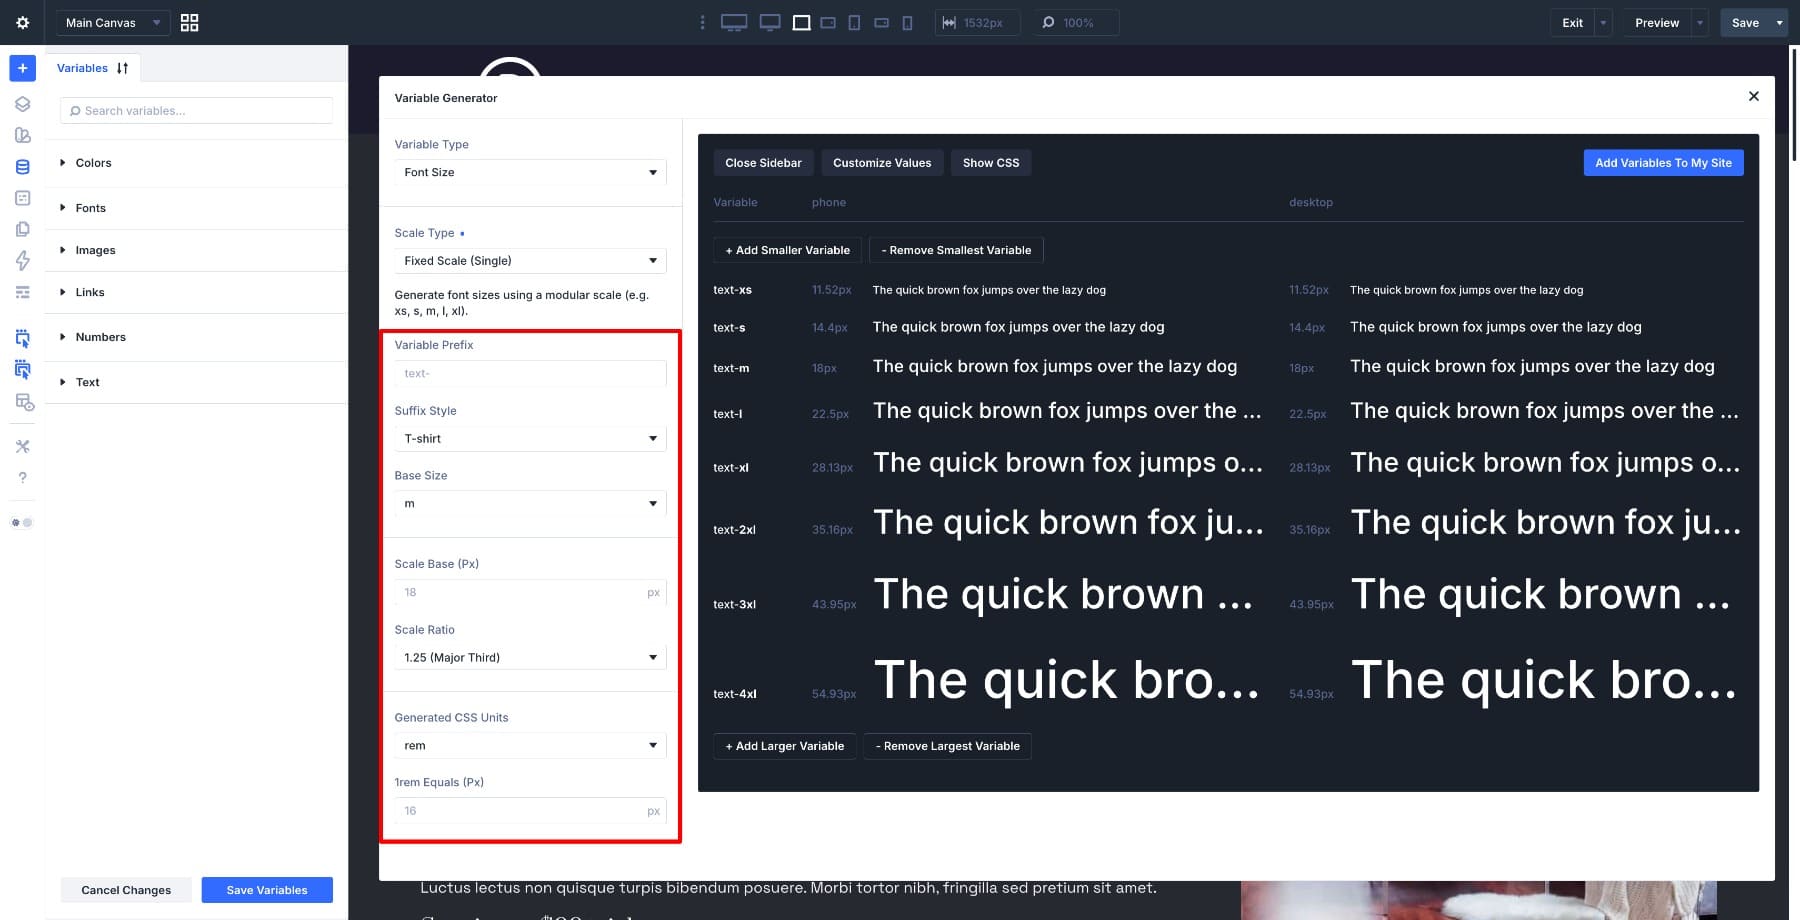Click the blue plus add-element button
This screenshot has height=920, width=1800.
tap(22, 68)
